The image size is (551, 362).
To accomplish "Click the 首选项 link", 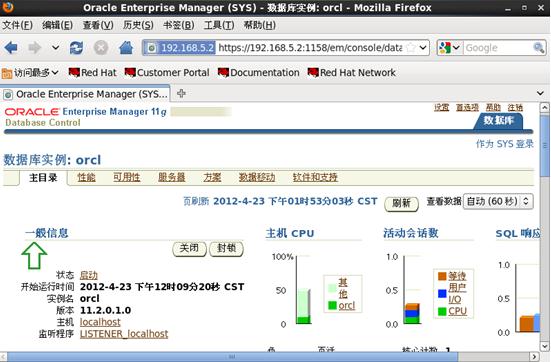I will tap(467, 107).
